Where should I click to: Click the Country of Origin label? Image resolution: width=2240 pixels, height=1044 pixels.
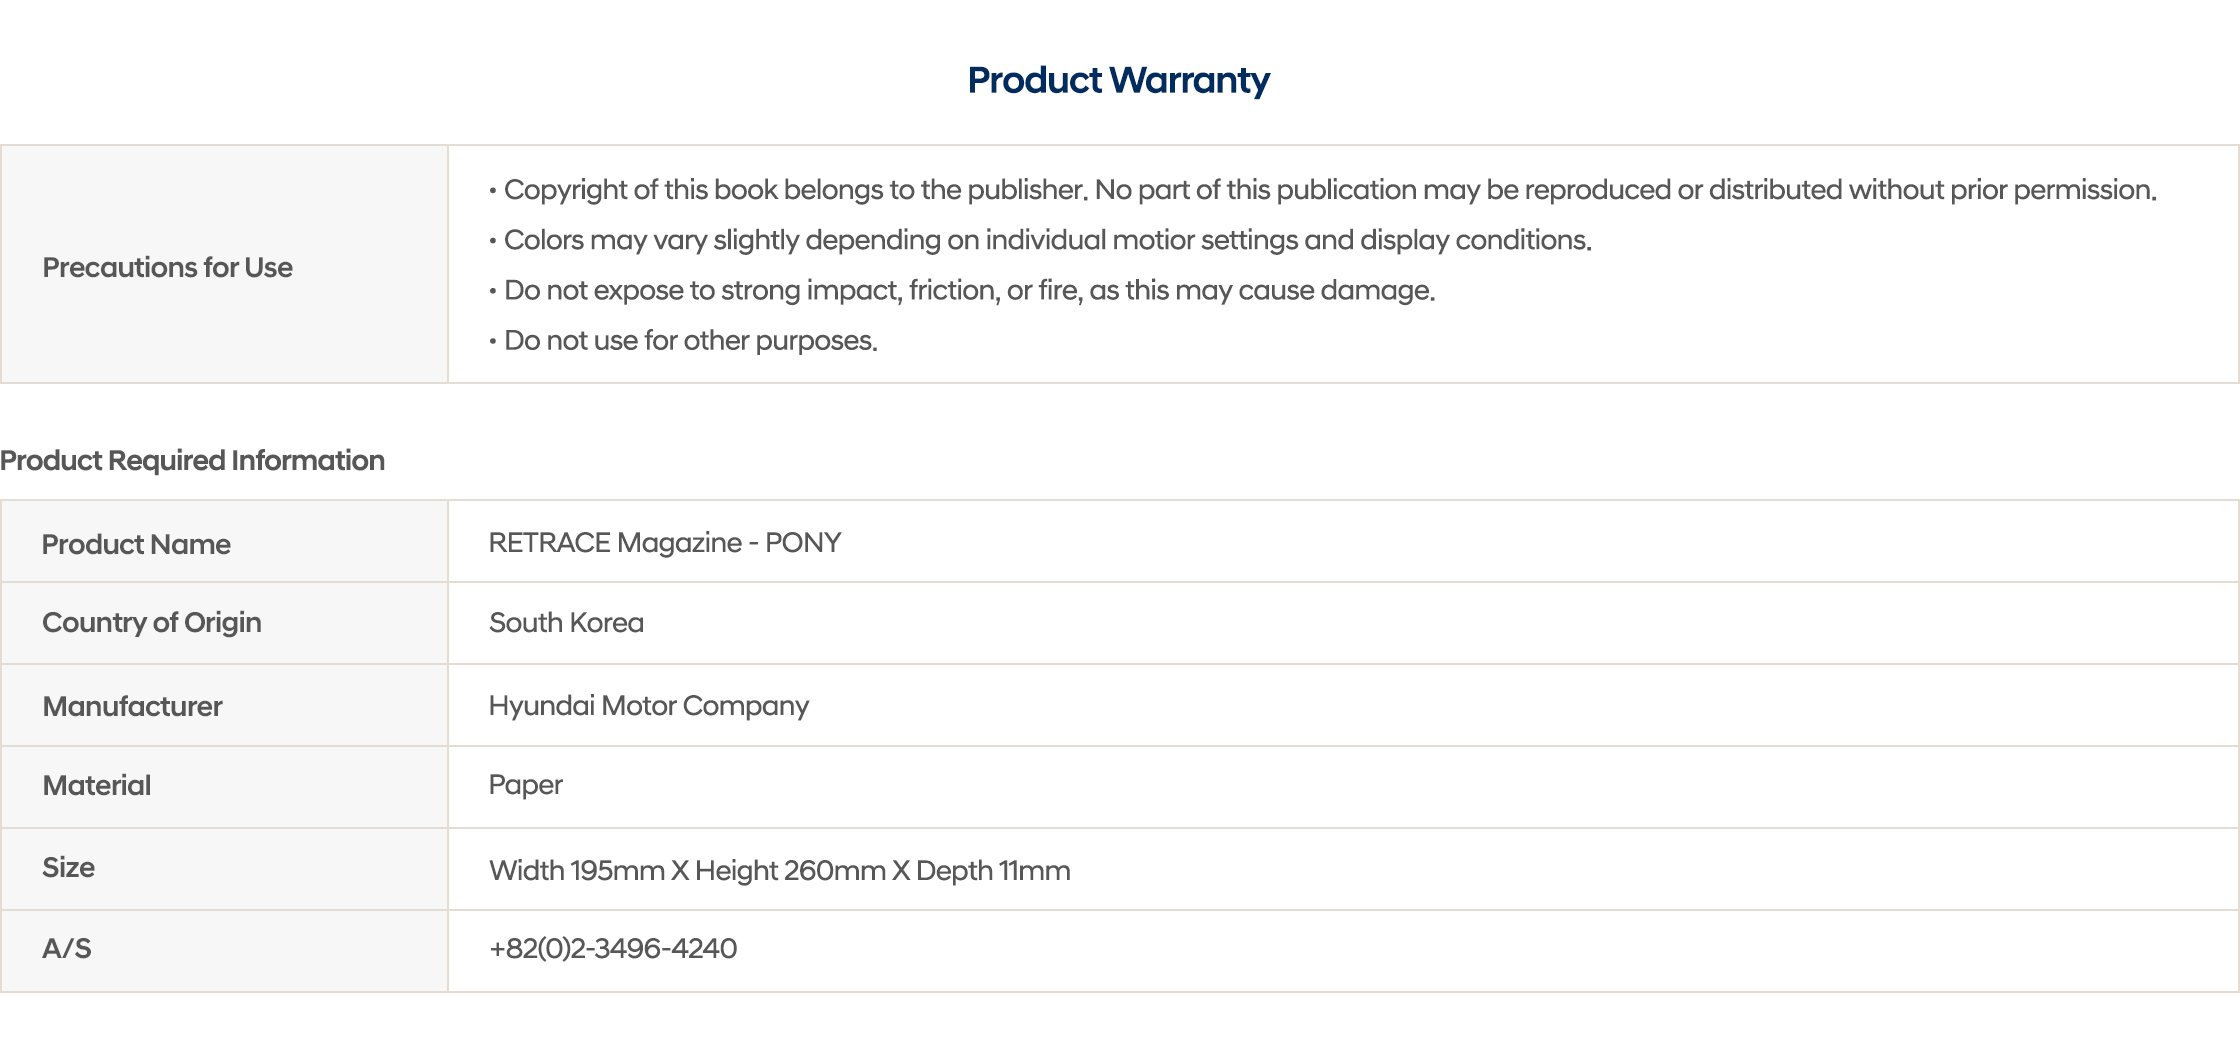coord(151,622)
